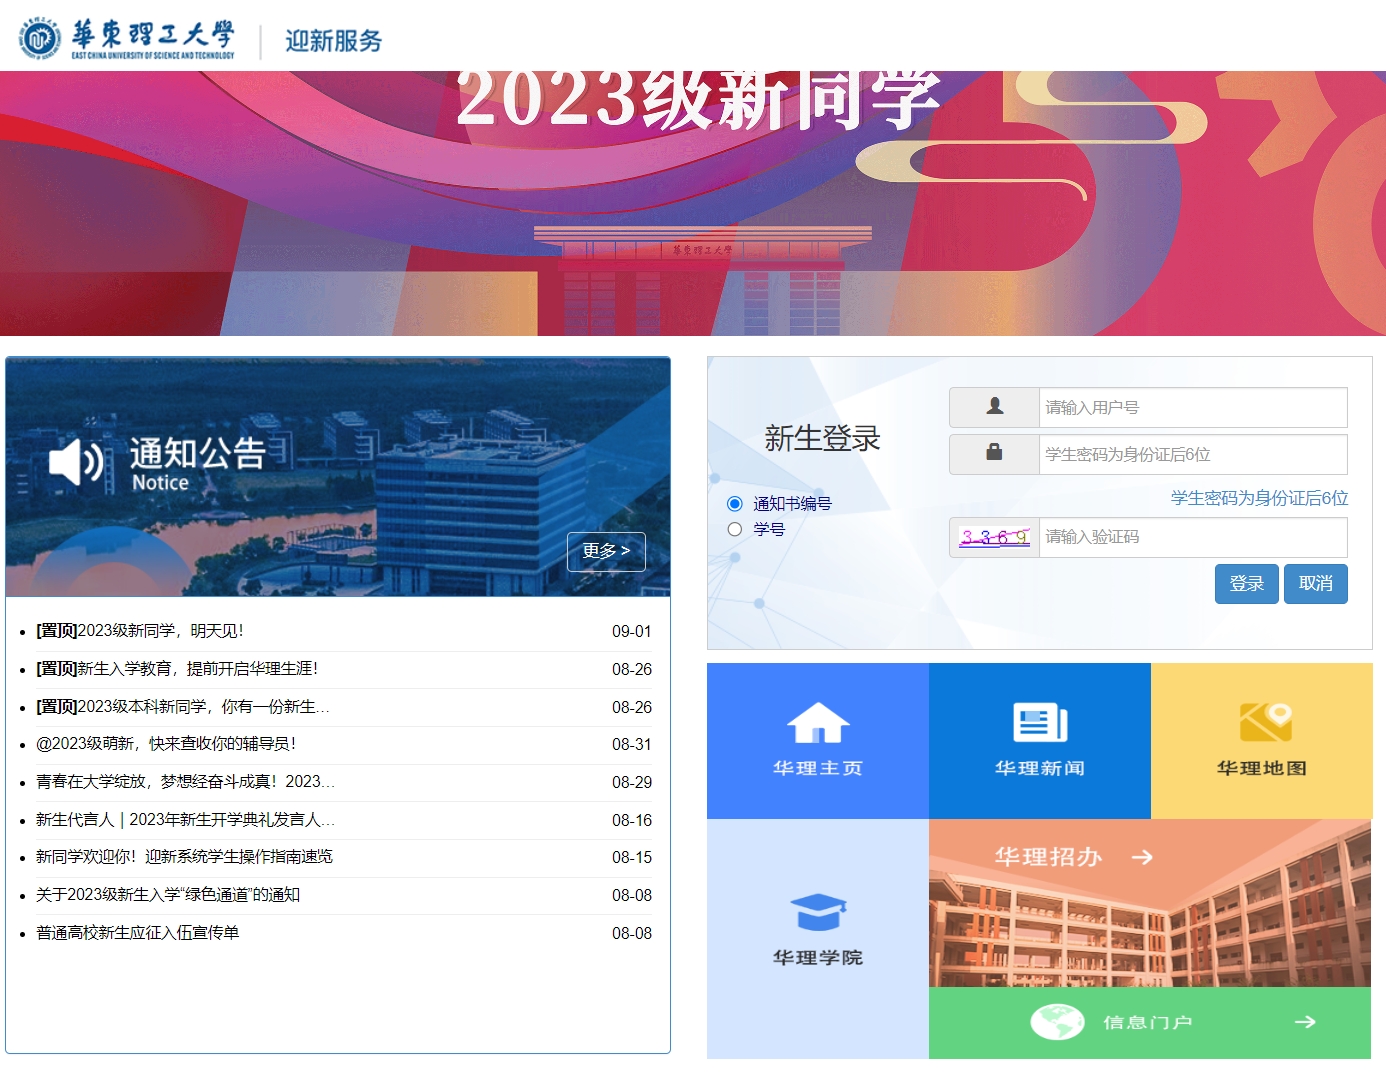Click the globe icon on 信息门户 bar
The height and width of the screenshot is (1072, 1386).
1058,1022
